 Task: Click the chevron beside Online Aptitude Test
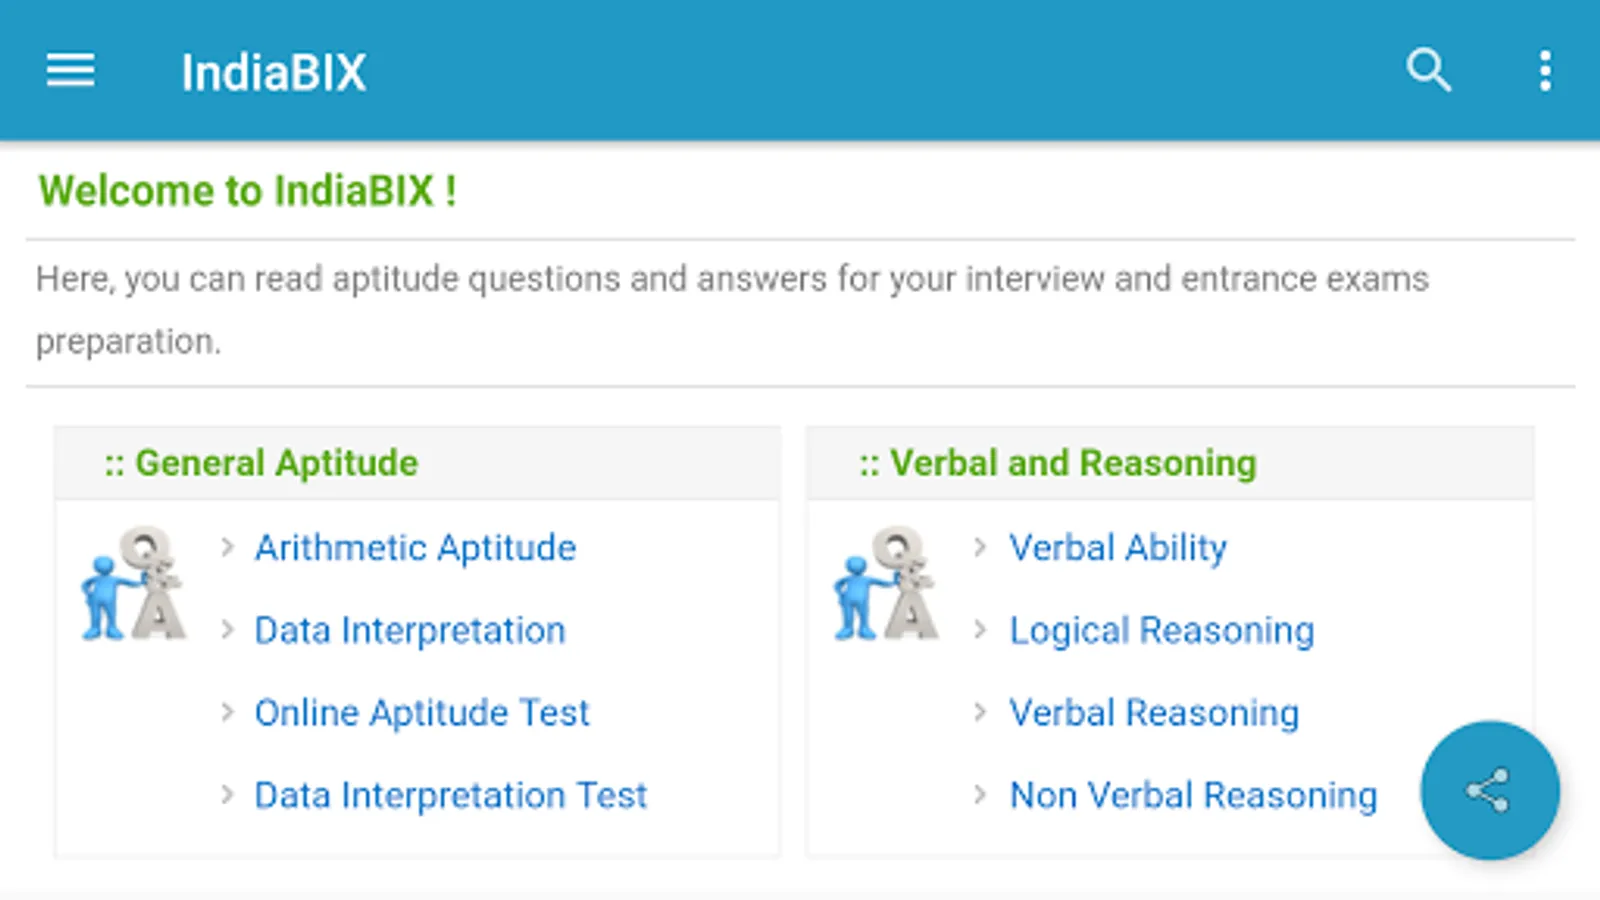[228, 712]
